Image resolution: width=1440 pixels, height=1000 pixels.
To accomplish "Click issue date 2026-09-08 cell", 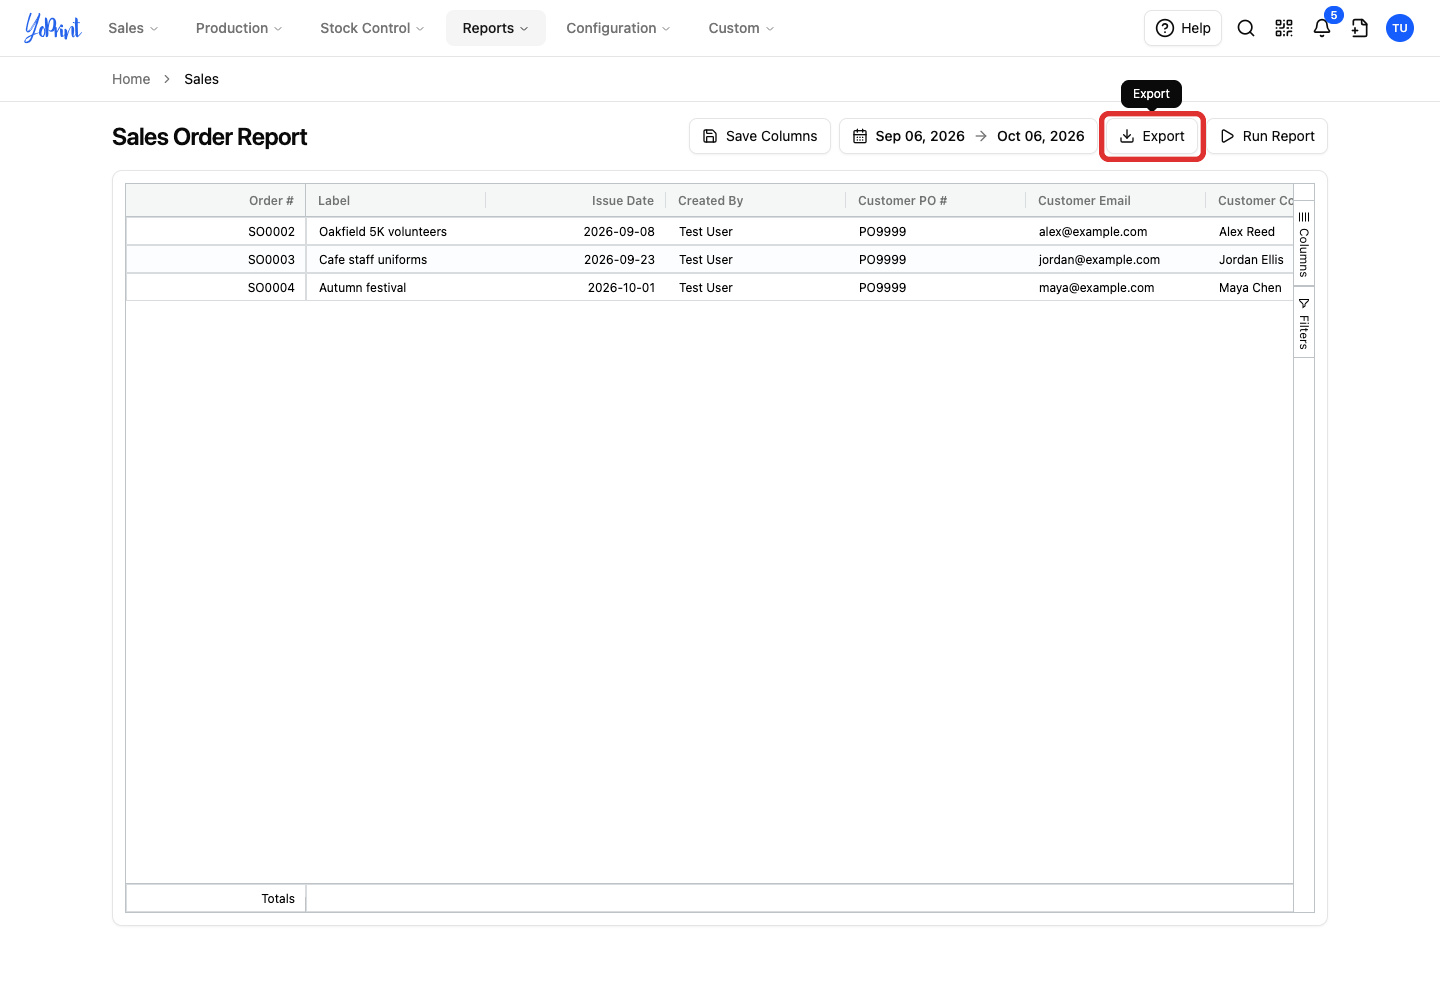I will pyautogui.click(x=576, y=232).
